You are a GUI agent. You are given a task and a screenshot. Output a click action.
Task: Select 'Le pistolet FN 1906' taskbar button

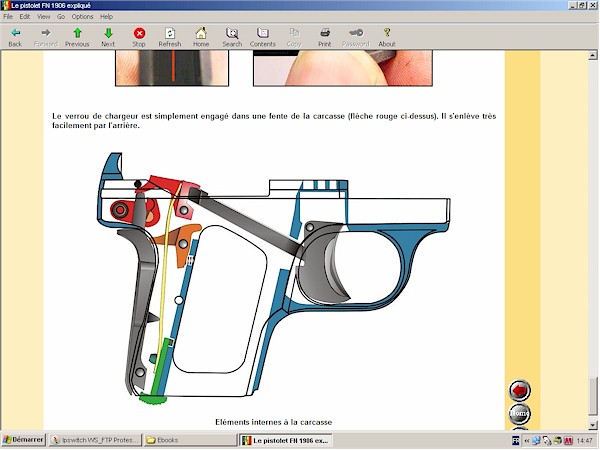[285, 440]
